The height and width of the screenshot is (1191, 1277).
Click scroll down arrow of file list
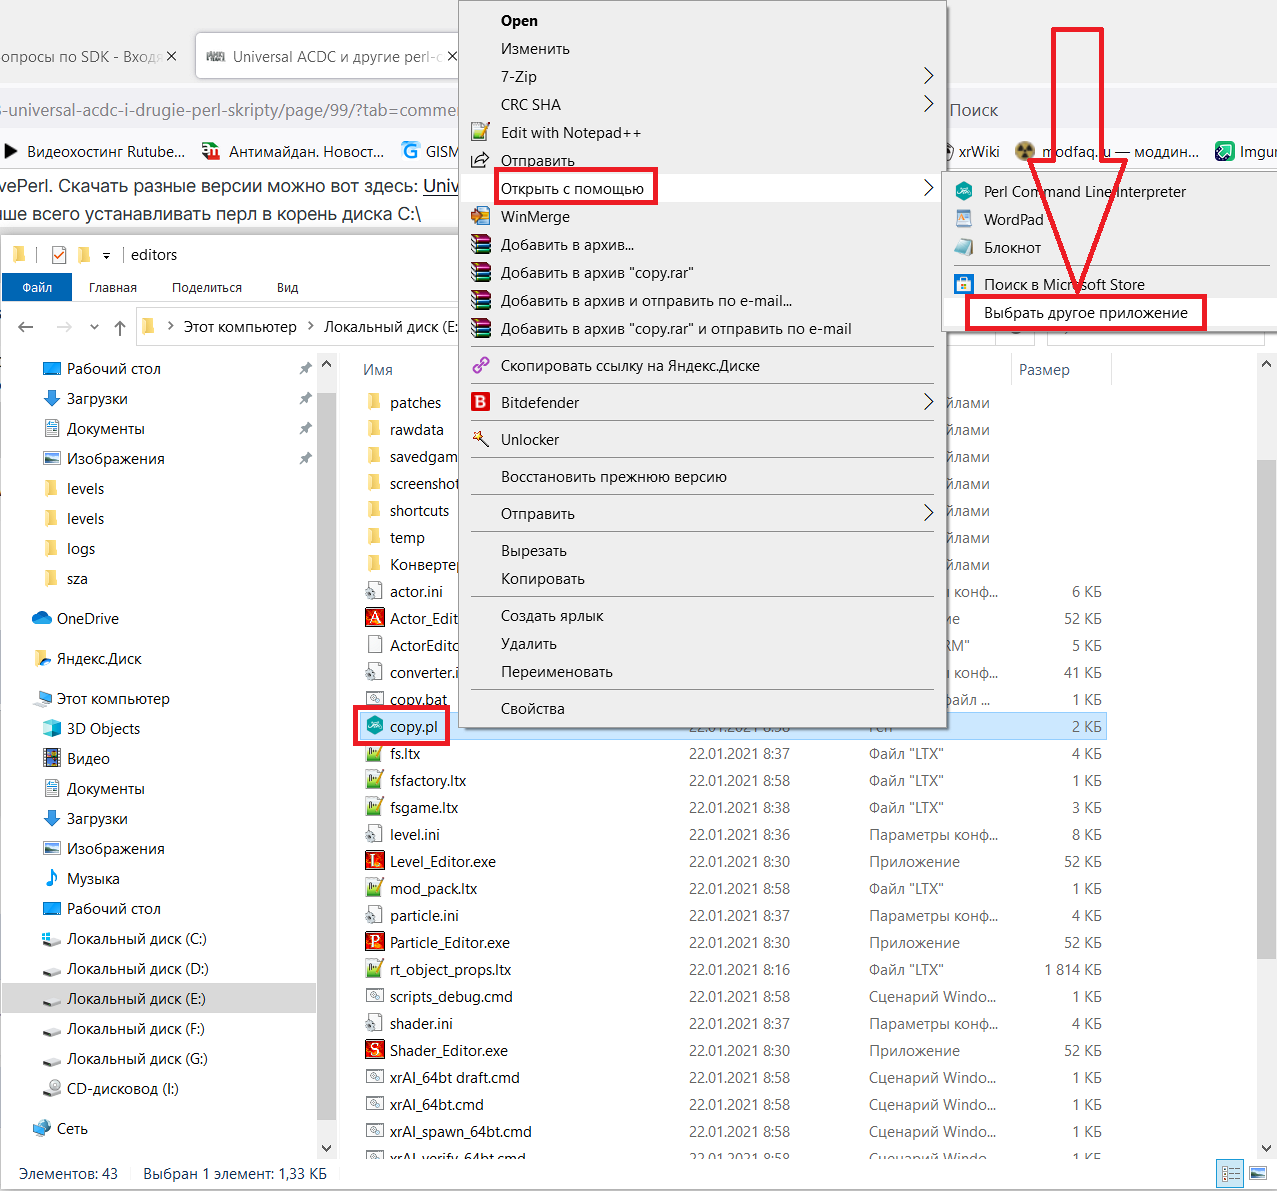tap(1265, 1148)
